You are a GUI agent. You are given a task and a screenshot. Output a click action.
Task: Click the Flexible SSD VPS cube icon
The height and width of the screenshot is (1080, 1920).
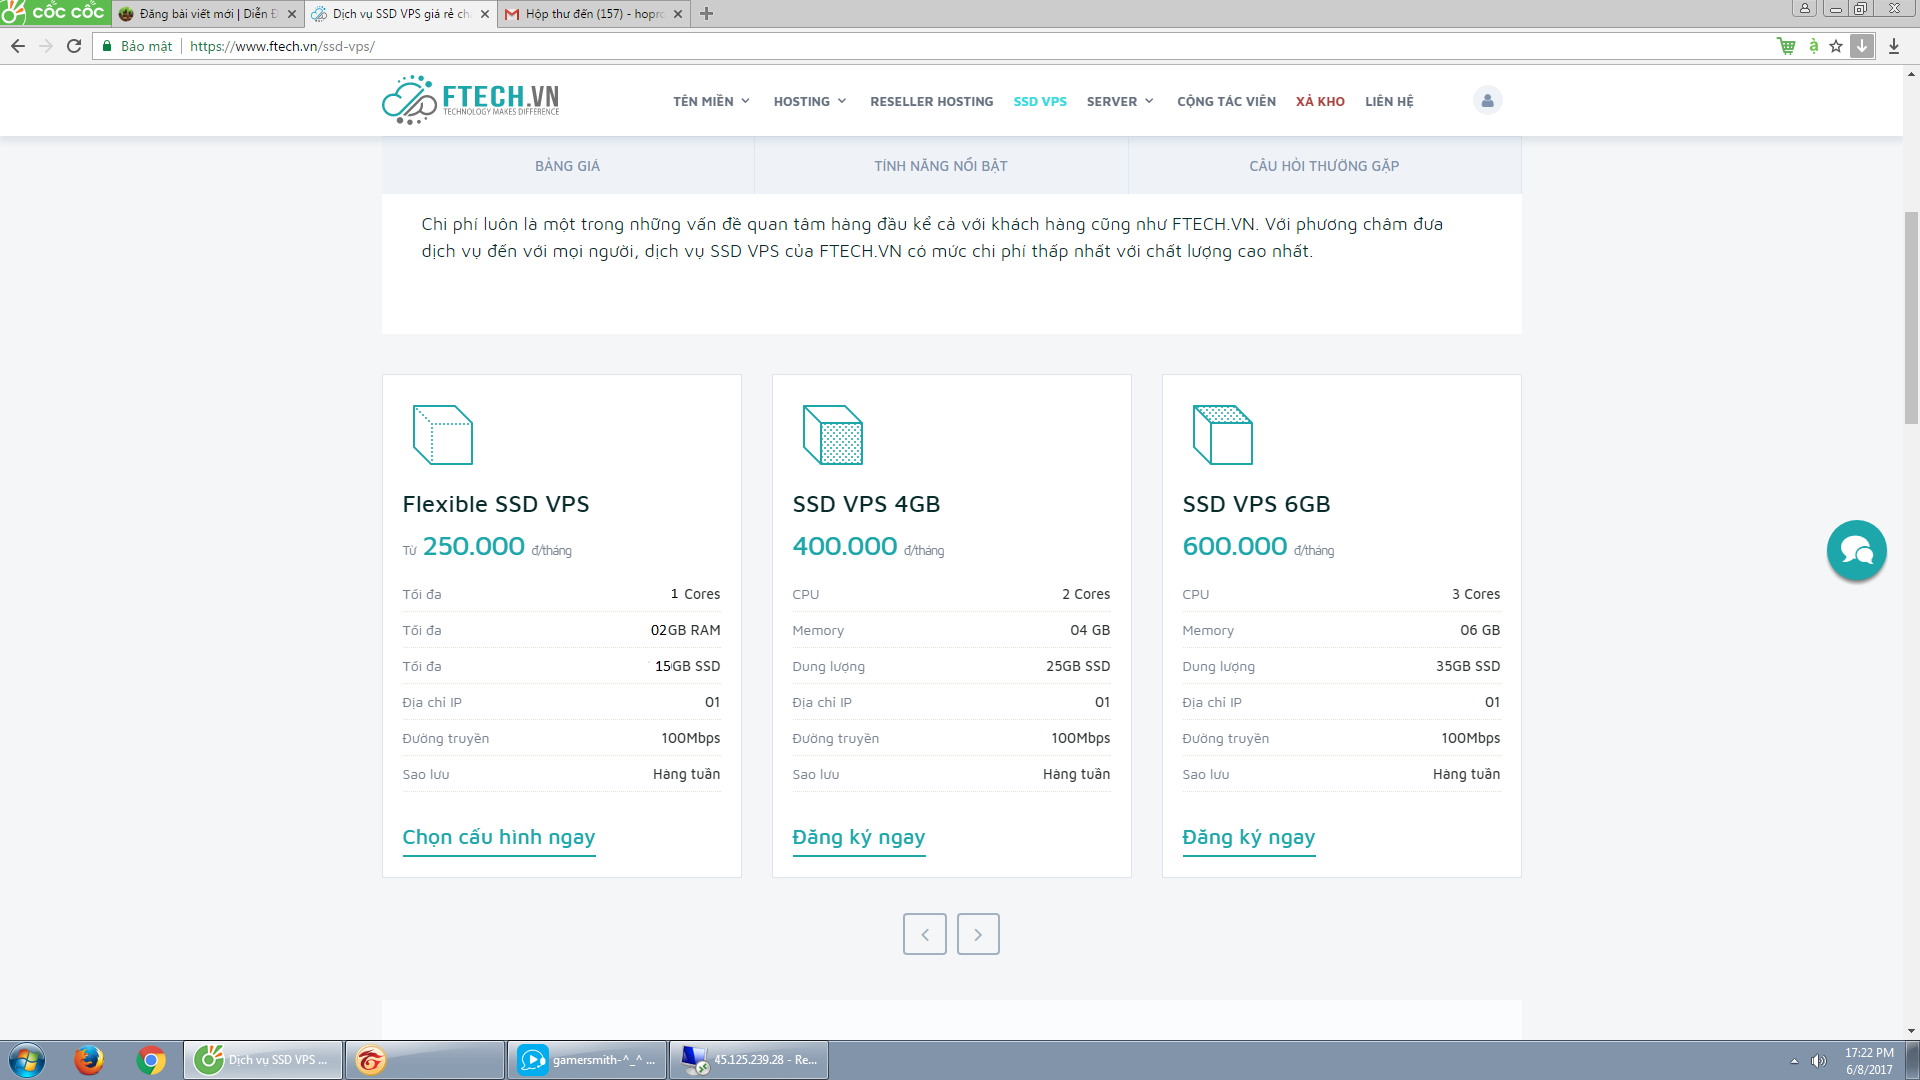point(442,435)
